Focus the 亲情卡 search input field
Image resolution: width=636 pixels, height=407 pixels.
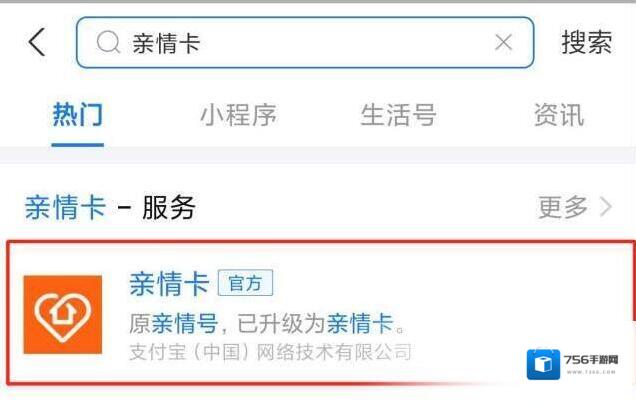[x=305, y=43]
